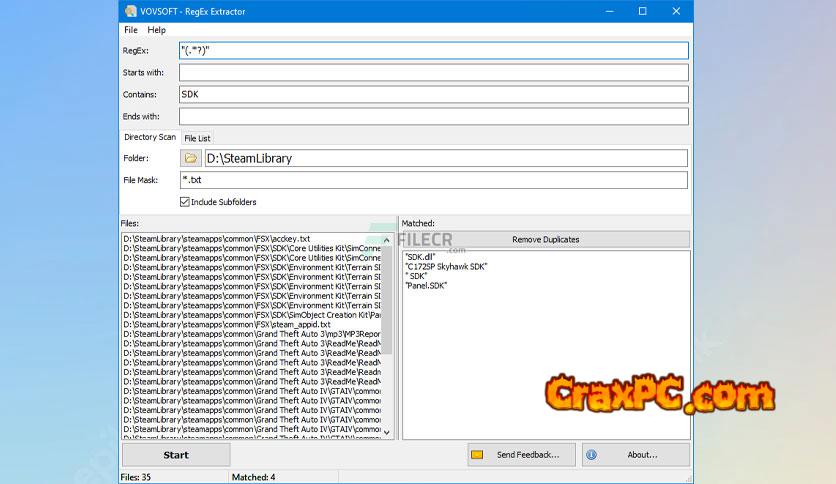
Task: Open the Help menu
Action: (x=157, y=30)
